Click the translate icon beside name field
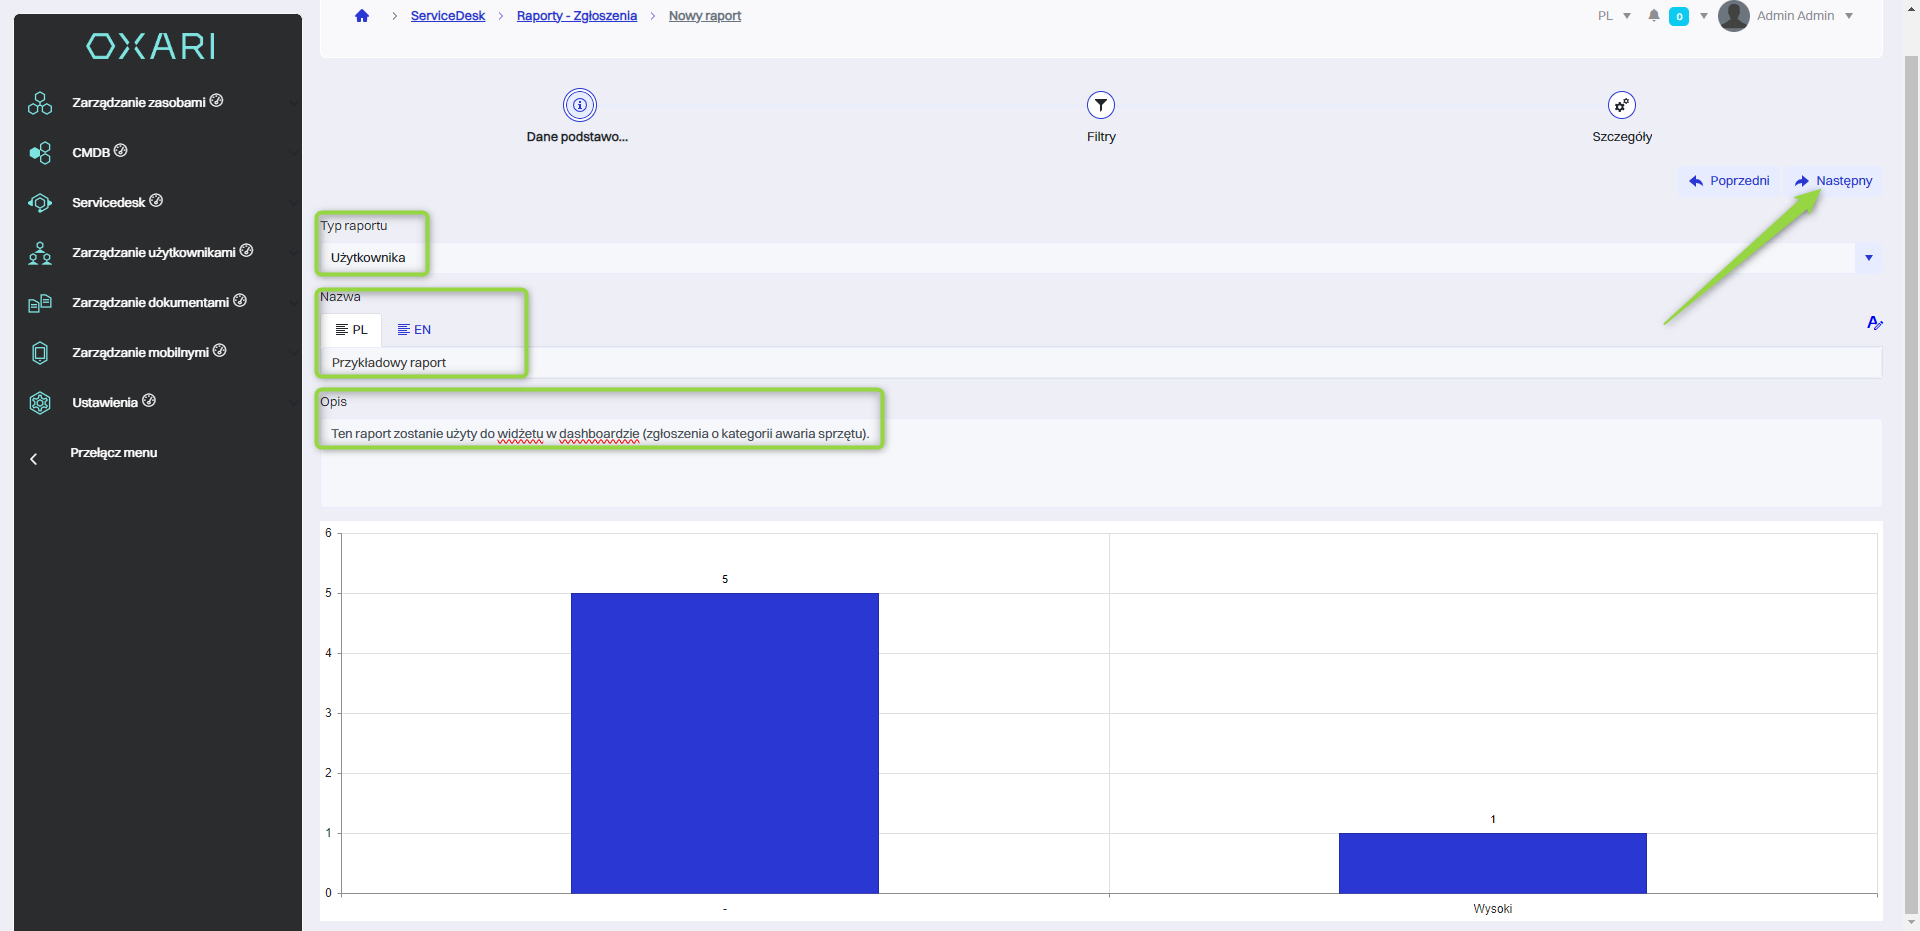The width and height of the screenshot is (1920, 931). [x=1874, y=323]
